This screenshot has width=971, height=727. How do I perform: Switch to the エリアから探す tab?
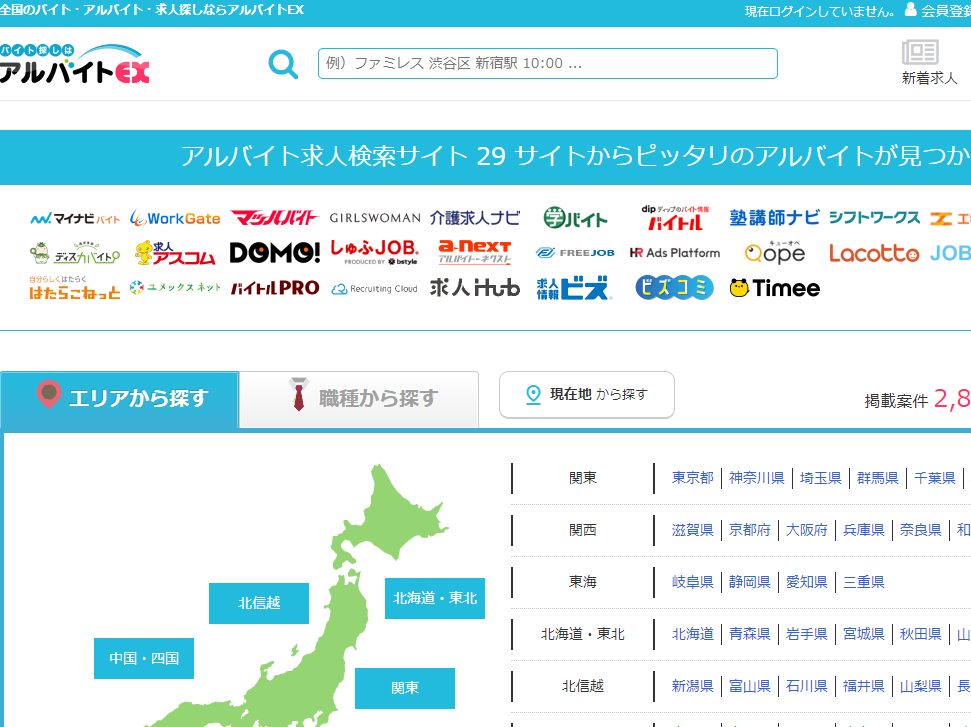[x=120, y=398]
